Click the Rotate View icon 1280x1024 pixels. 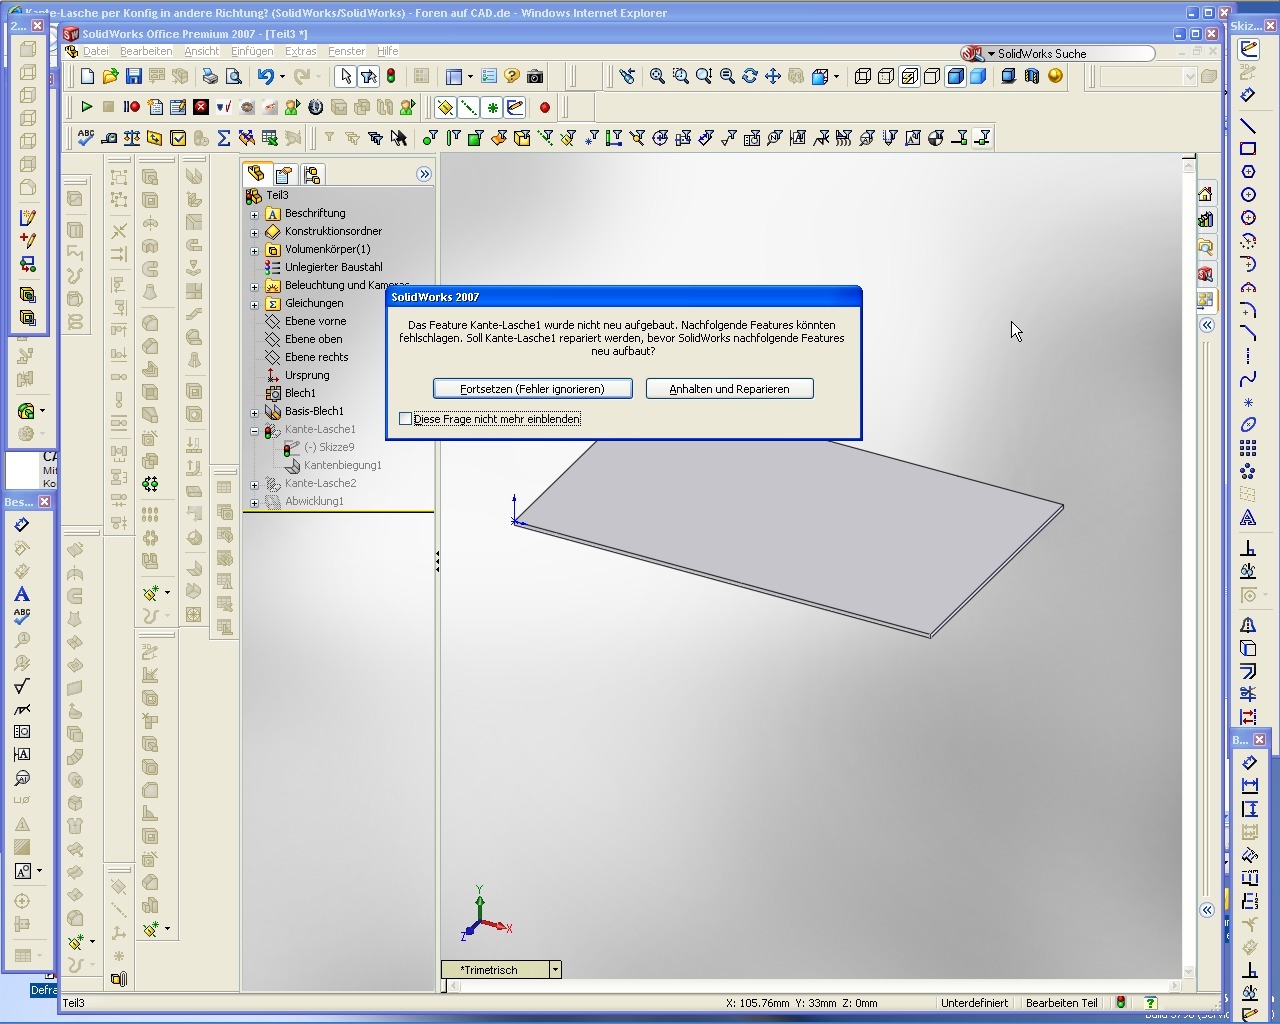(750, 76)
